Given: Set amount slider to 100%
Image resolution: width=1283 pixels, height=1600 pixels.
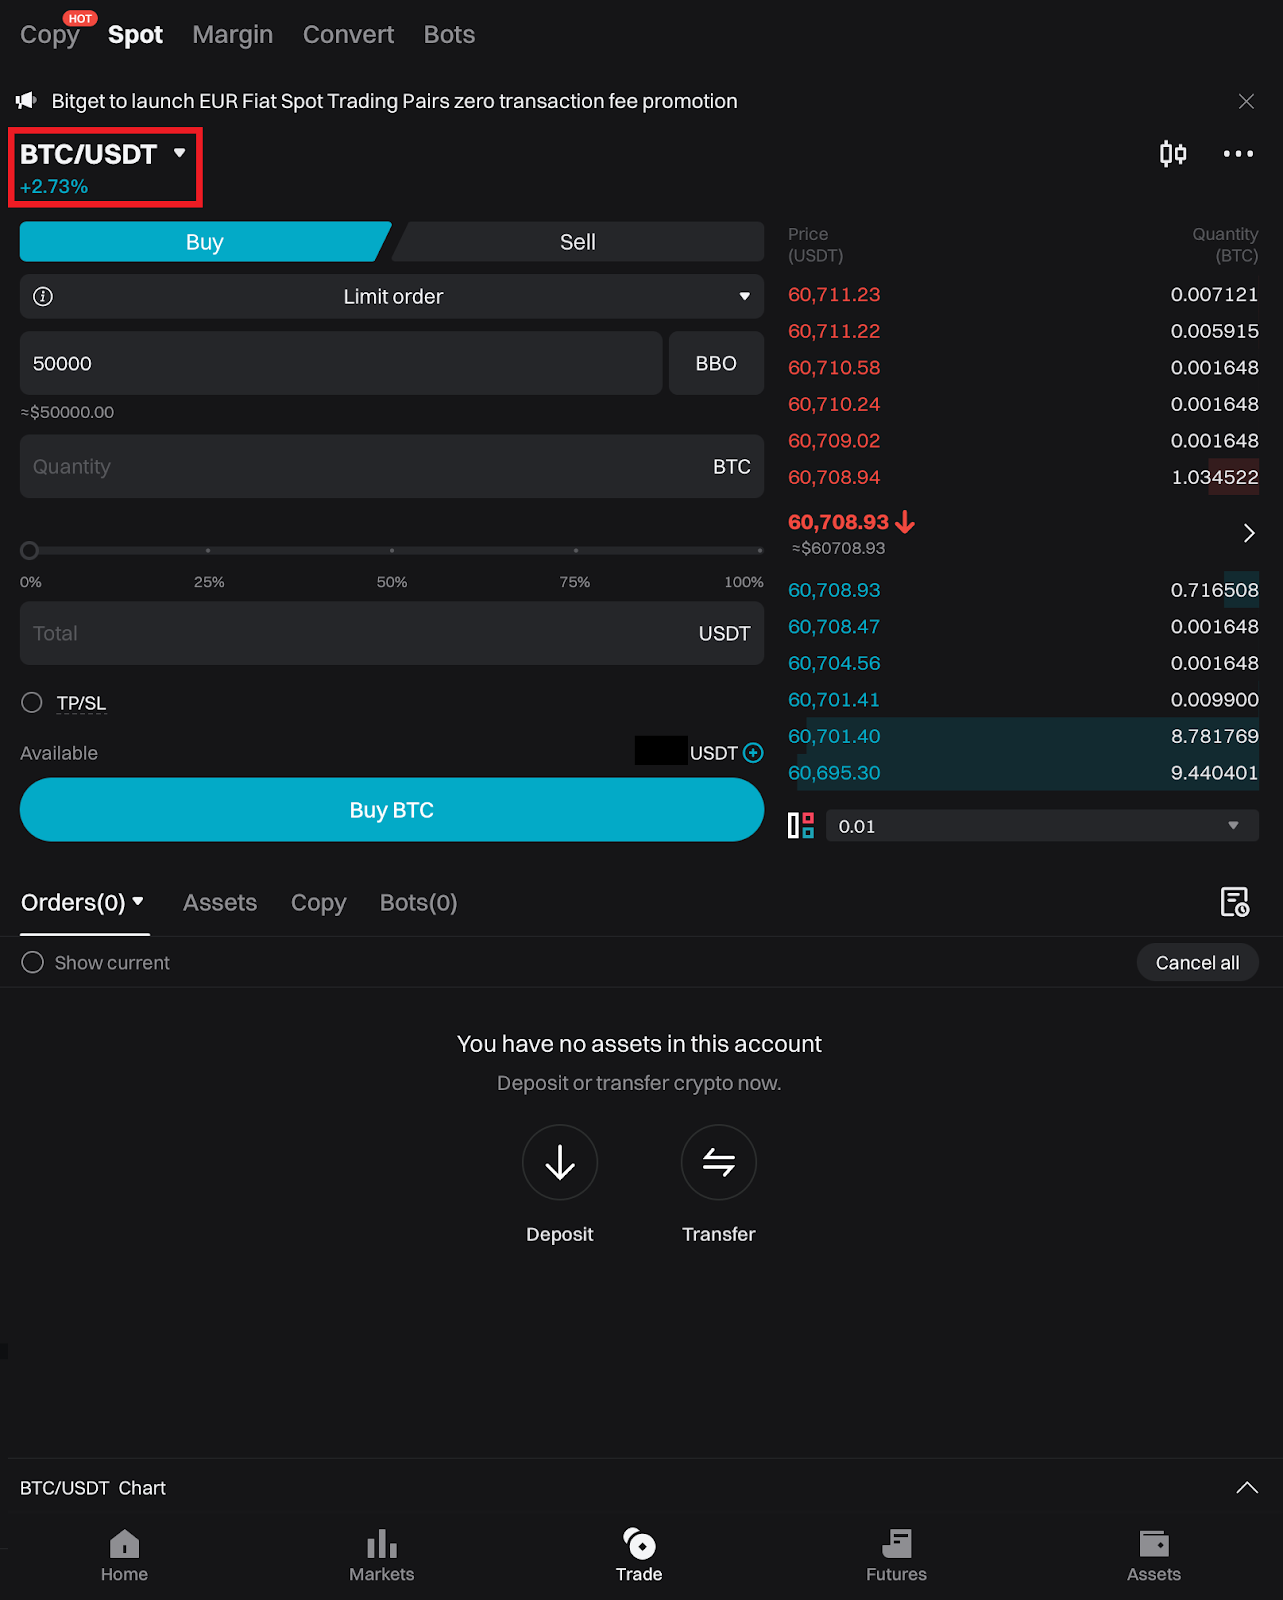Looking at the screenshot, I should 759,550.
